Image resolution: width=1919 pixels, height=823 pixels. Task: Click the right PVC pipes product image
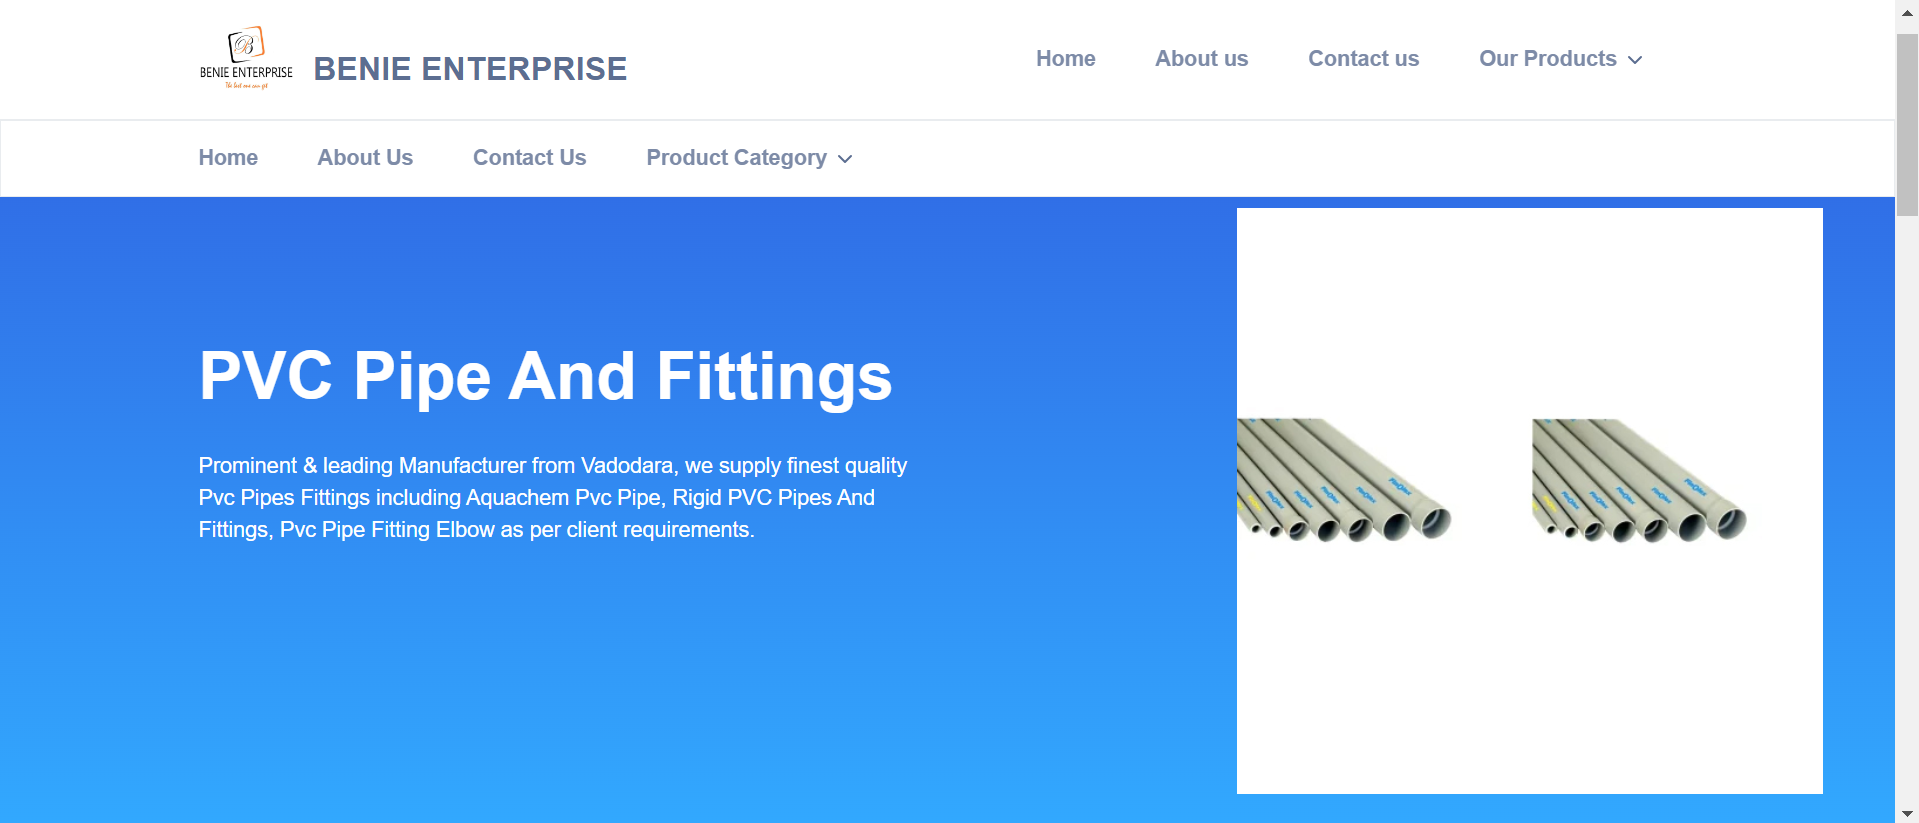(x=1639, y=480)
